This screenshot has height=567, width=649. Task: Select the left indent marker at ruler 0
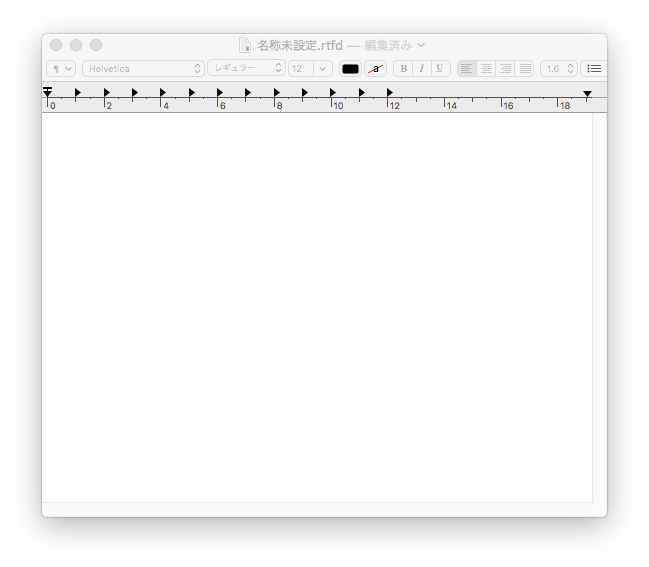point(48,92)
